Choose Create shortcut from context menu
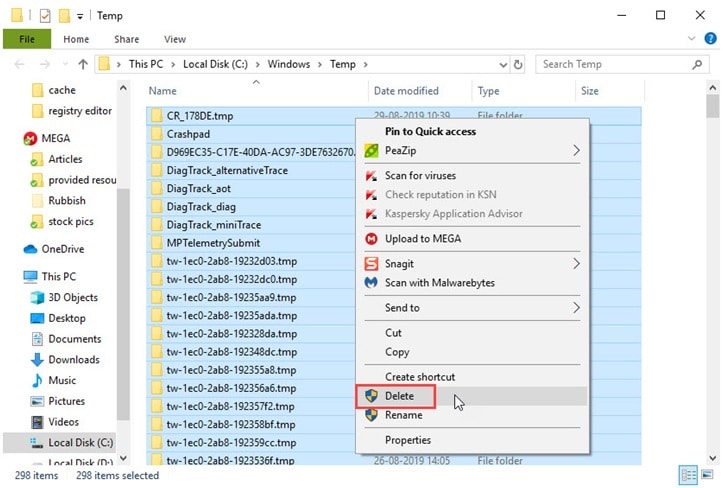 coord(471,377)
